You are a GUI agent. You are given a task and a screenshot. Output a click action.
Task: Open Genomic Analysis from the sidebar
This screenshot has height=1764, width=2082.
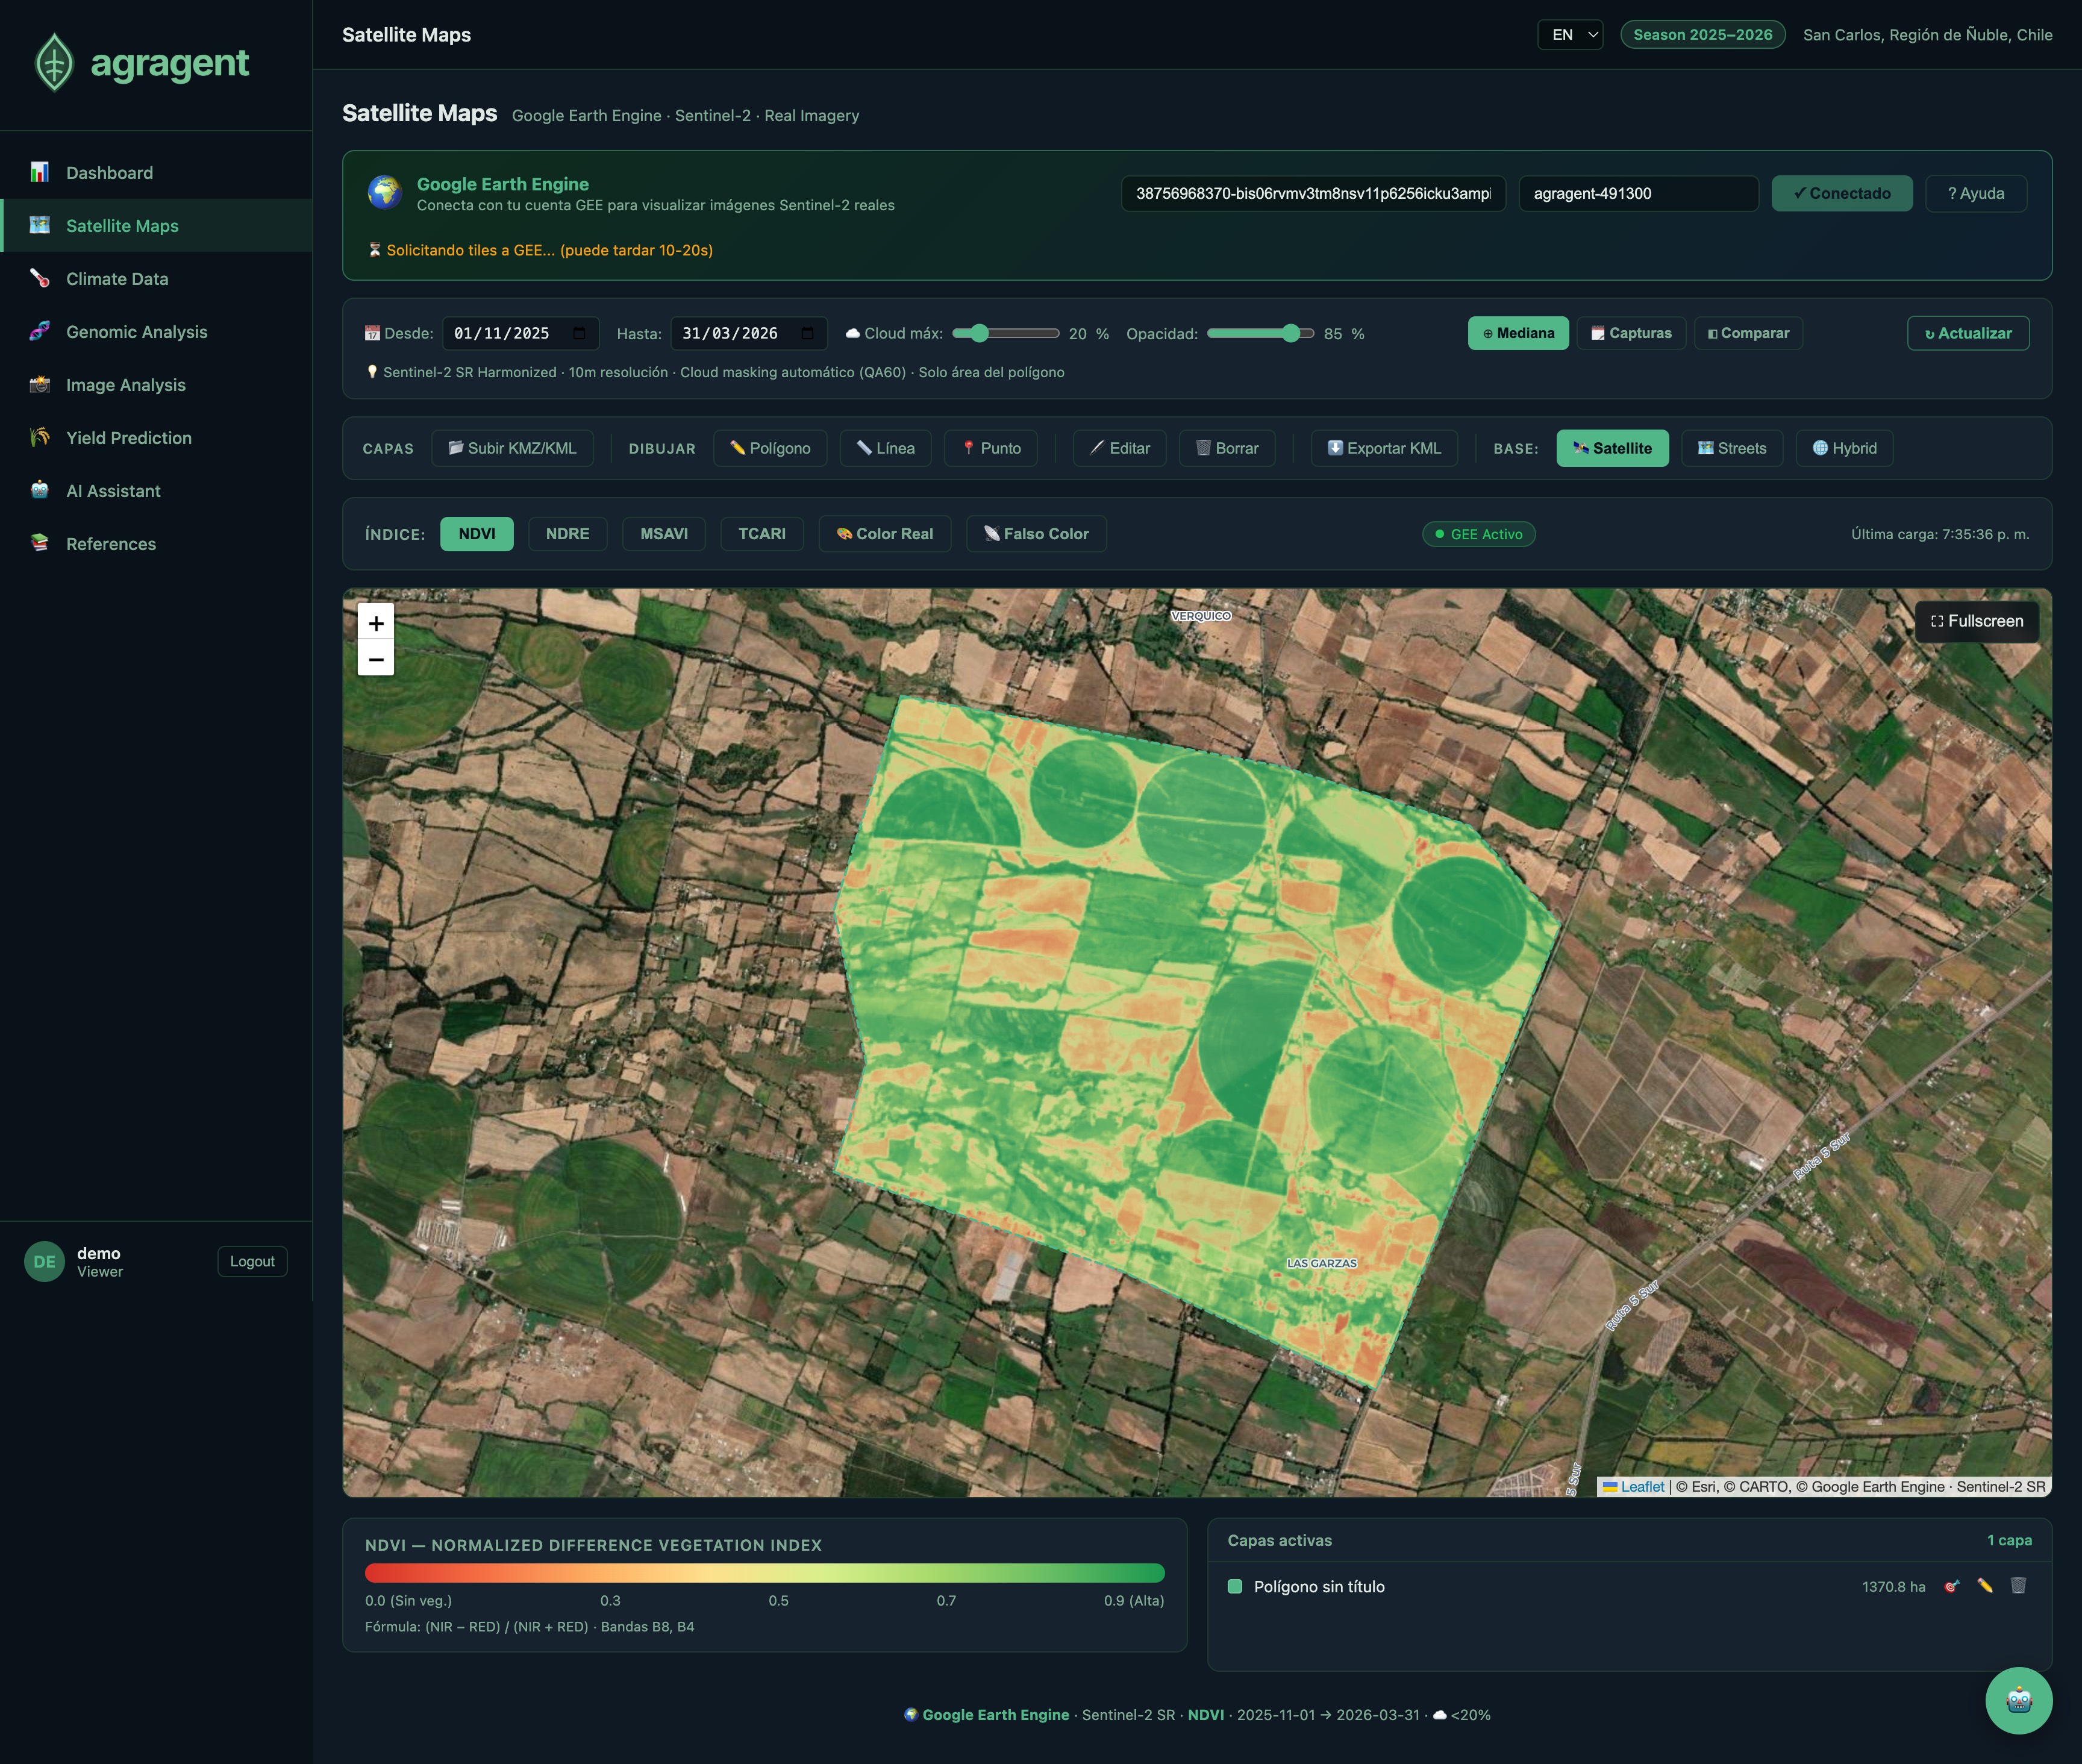[136, 331]
